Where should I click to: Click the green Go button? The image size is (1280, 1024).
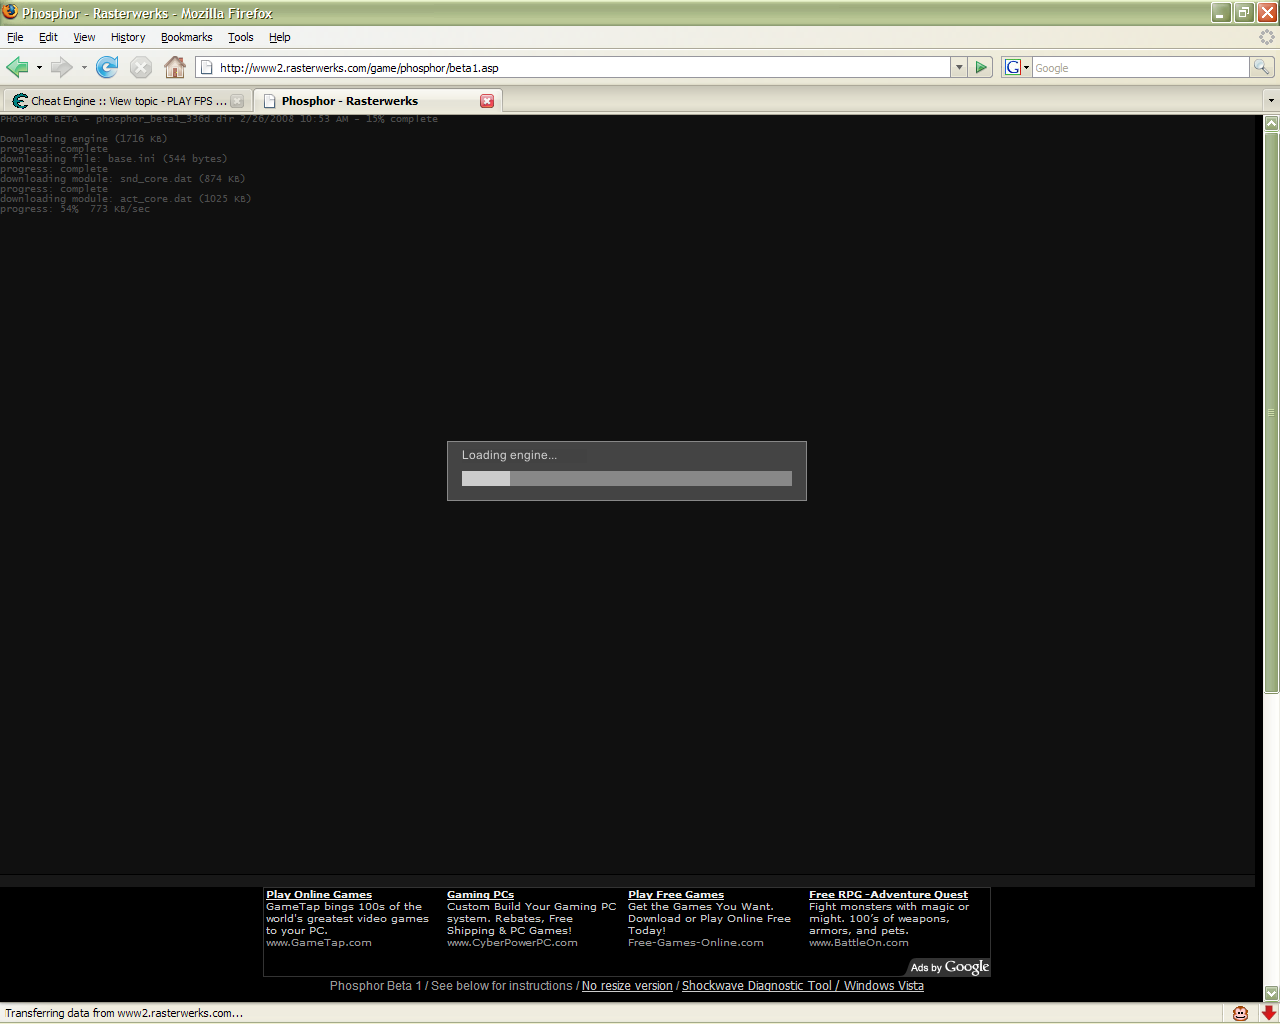pos(981,67)
